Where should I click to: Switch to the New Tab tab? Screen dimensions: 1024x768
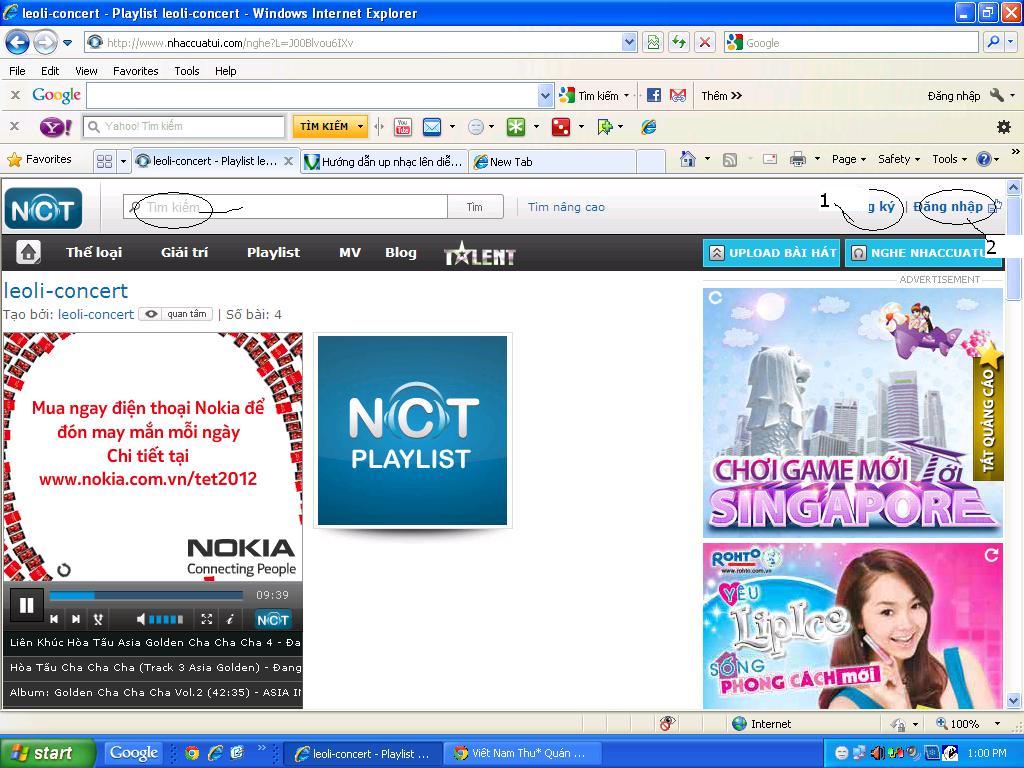tap(552, 161)
